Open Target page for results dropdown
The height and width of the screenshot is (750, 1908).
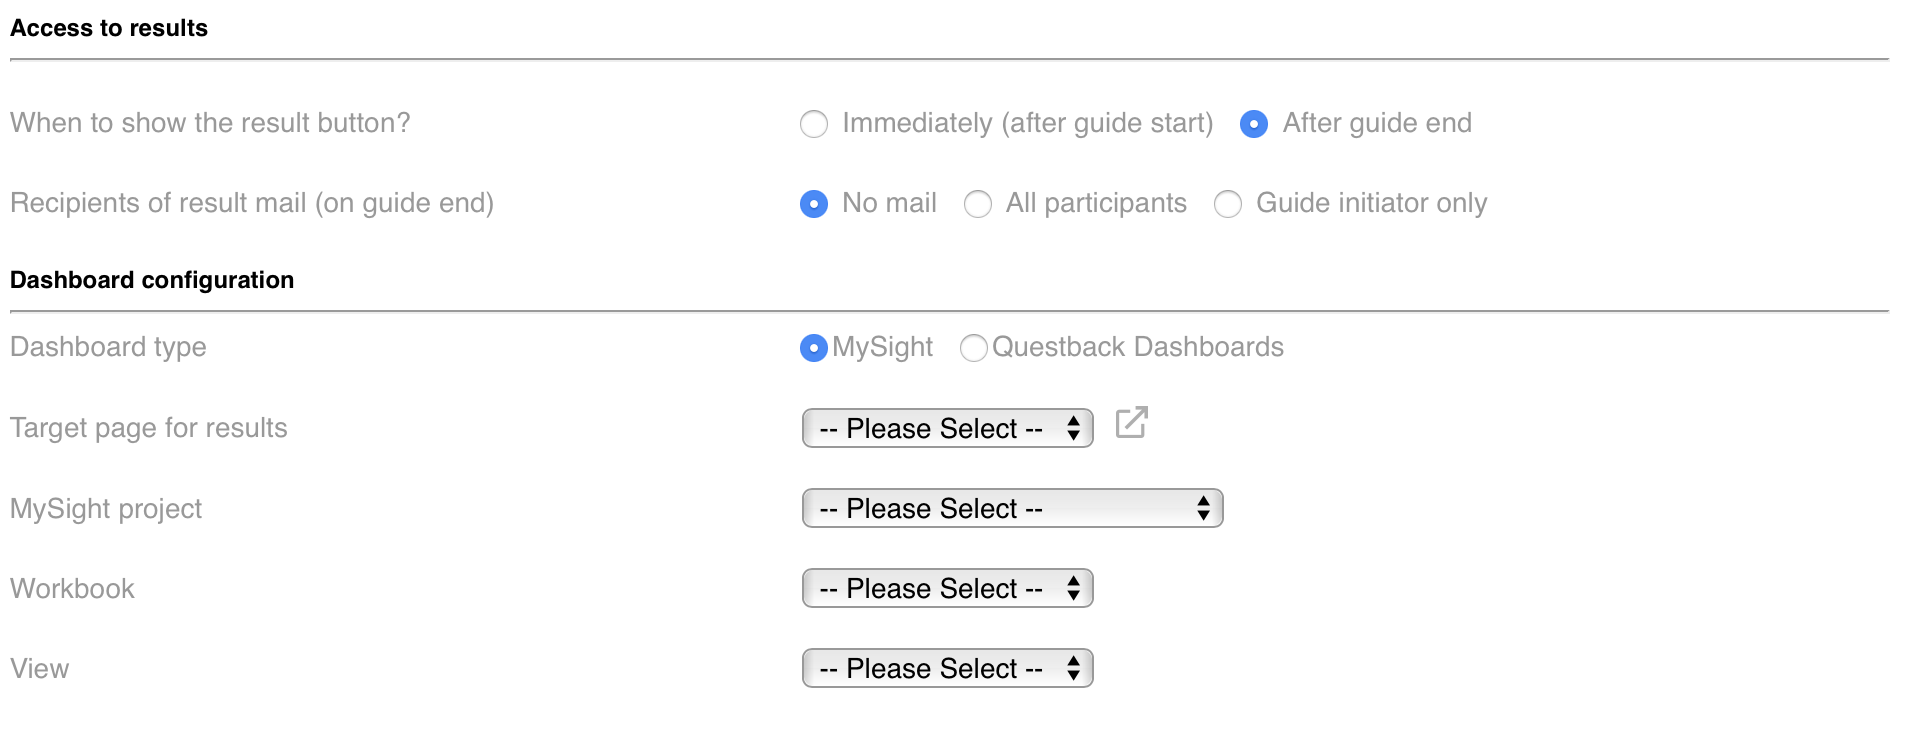[947, 428]
